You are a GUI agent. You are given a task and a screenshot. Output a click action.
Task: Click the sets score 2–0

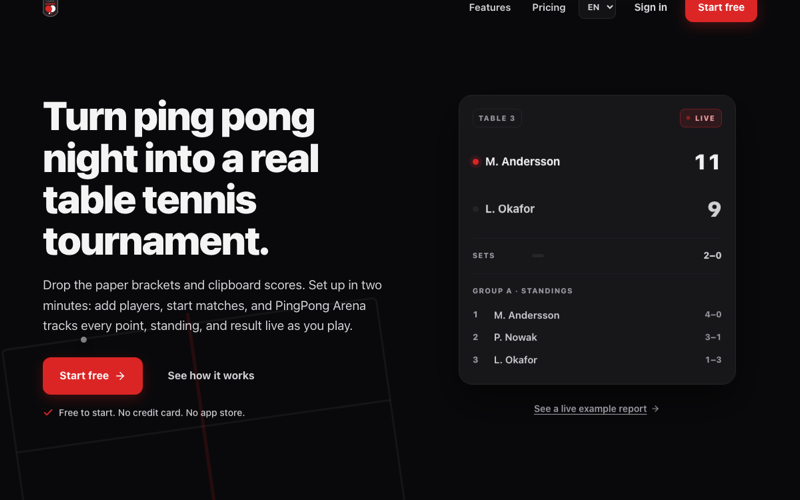(712, 256)
